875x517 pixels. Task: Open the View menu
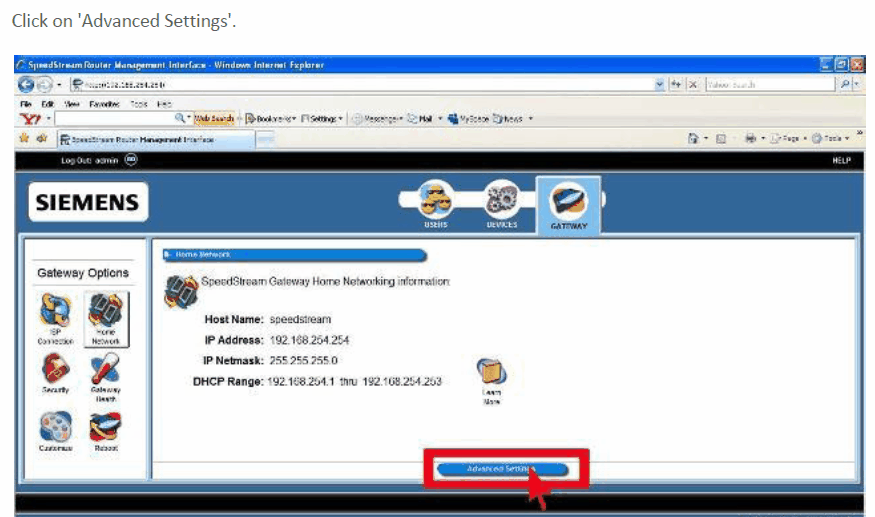tap(71, 104)
